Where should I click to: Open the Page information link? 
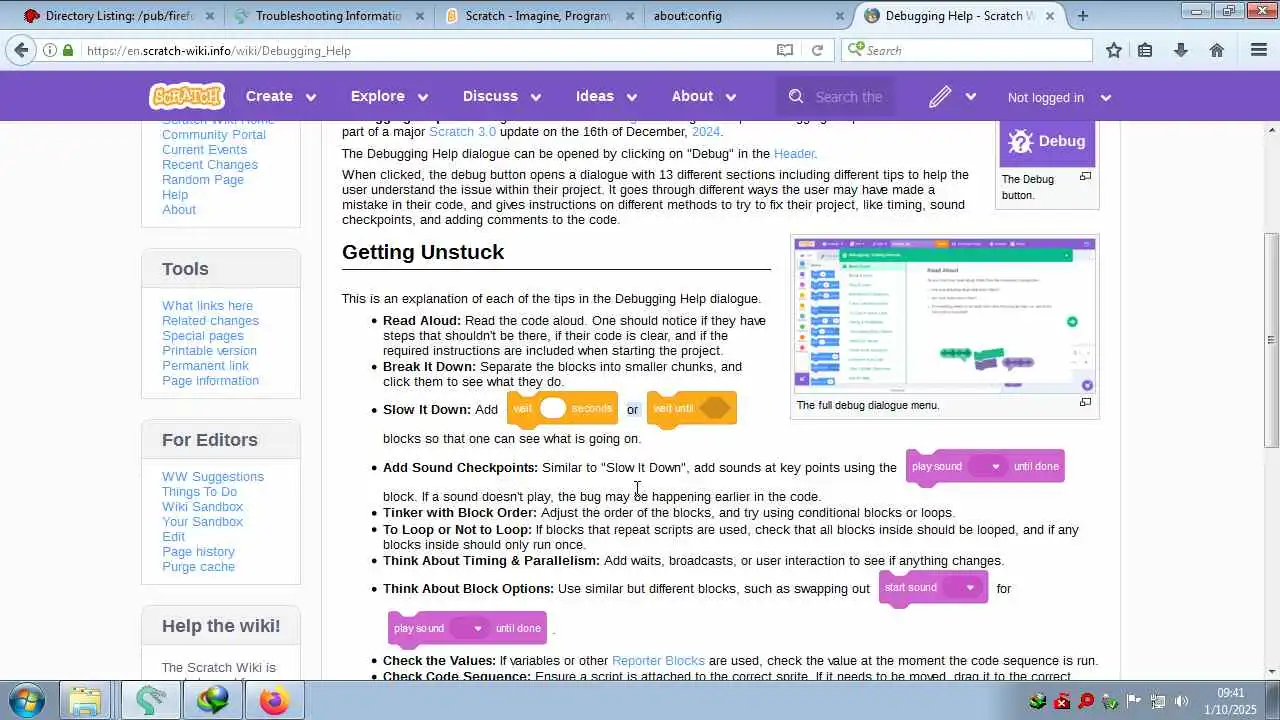[210, 381]
